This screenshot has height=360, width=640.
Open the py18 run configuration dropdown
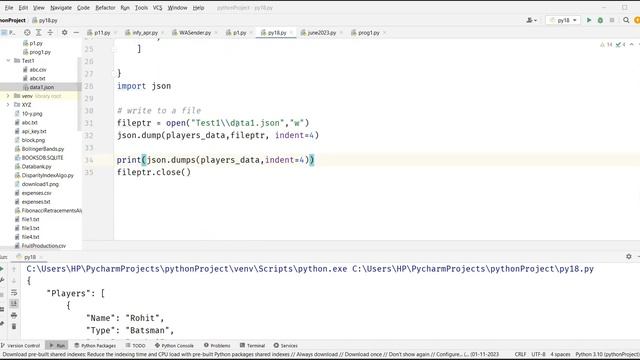point(563,20)
